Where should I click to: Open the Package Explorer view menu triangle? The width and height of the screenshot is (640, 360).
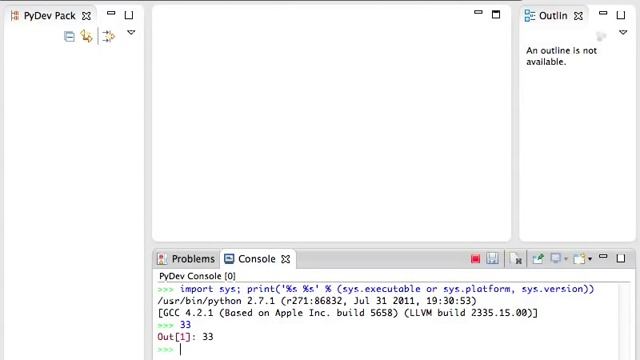point(131,32)
